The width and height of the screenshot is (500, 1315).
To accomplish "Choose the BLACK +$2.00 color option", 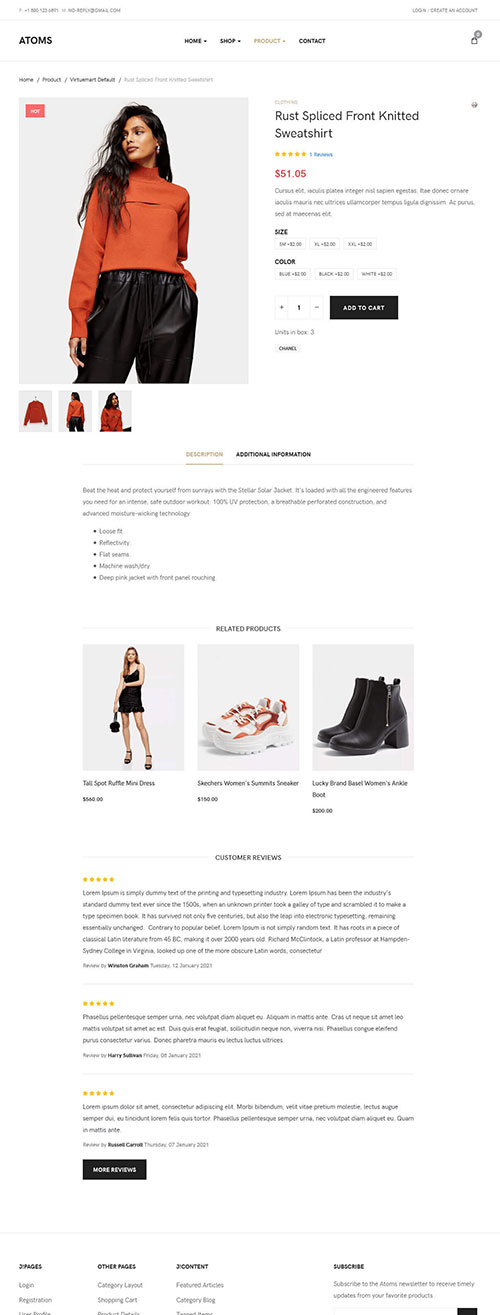I will coord(334,274).
